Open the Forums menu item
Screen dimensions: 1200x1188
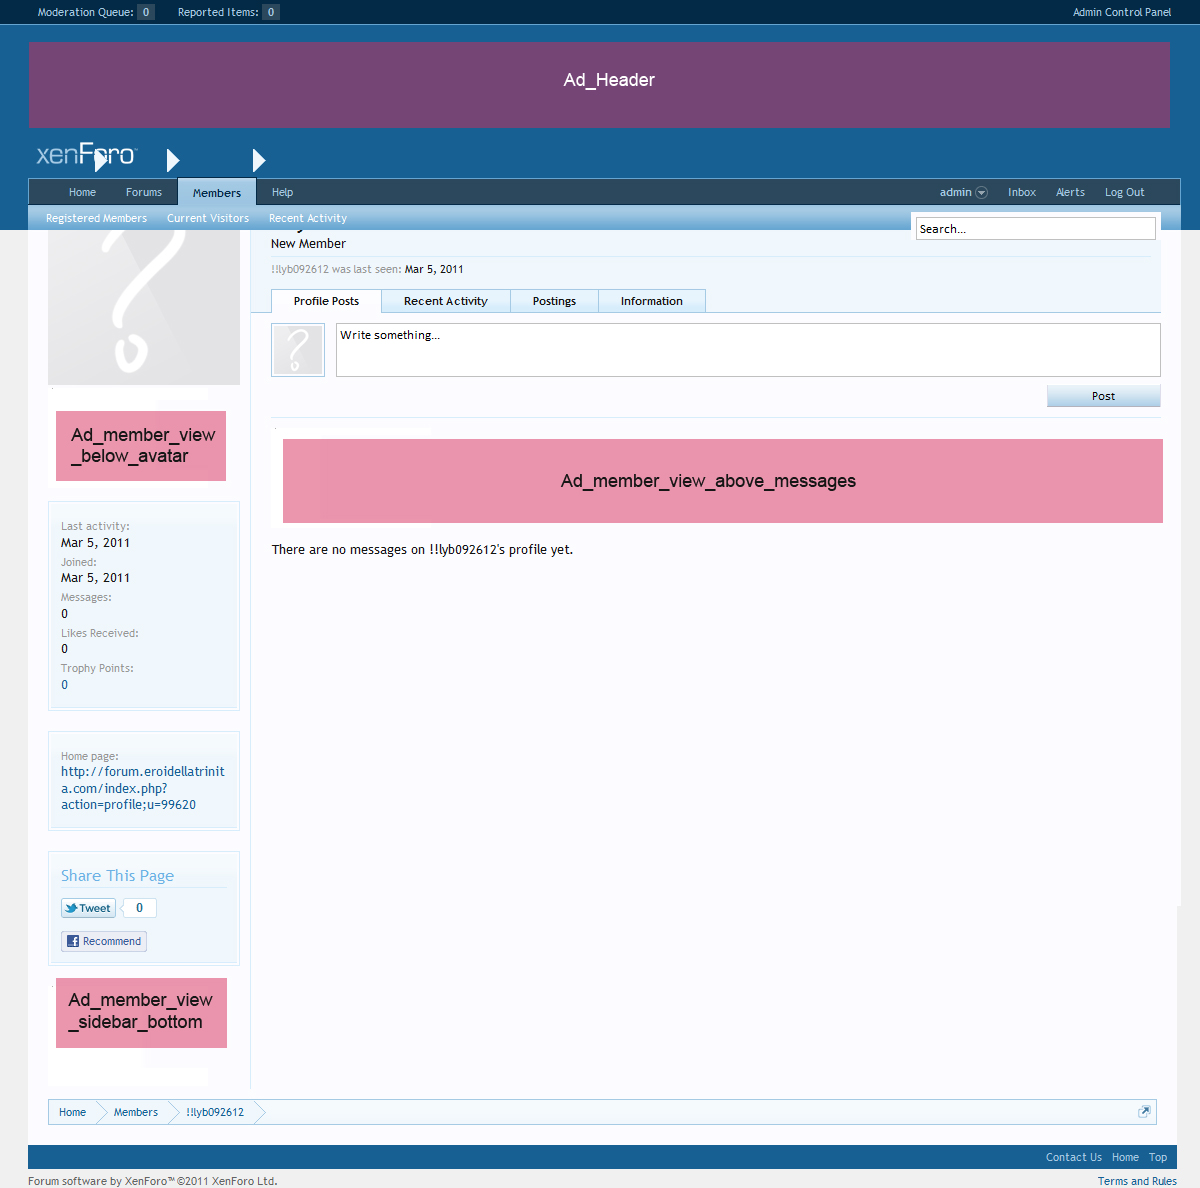pos(144,192)
